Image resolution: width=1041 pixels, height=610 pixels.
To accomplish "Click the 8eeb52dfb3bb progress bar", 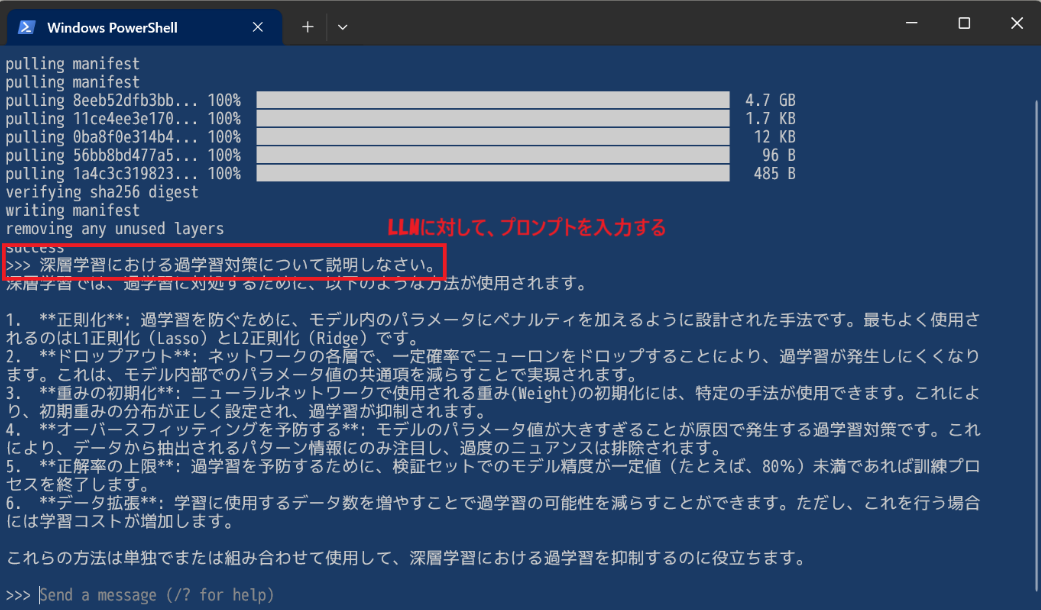I will [493, 100].
